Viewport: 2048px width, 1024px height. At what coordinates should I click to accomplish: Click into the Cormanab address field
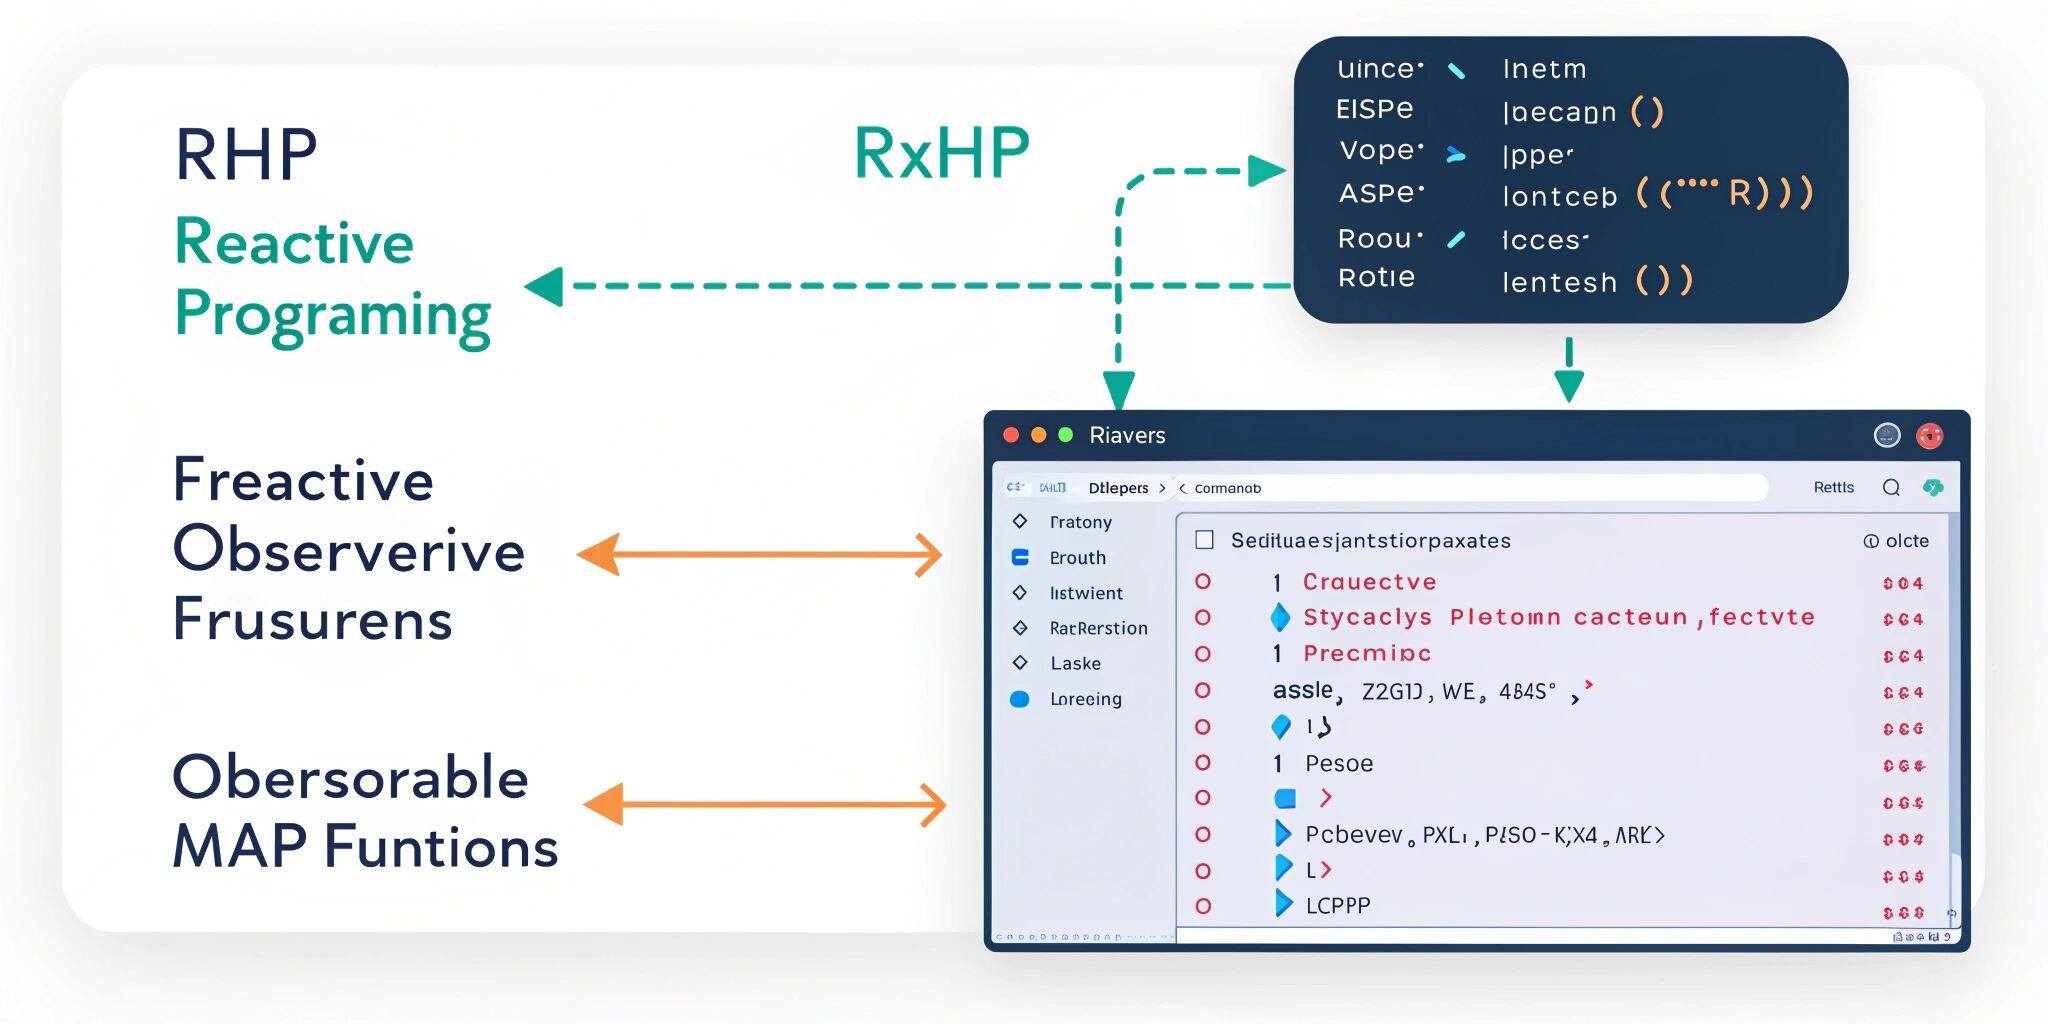point(1470,488)
